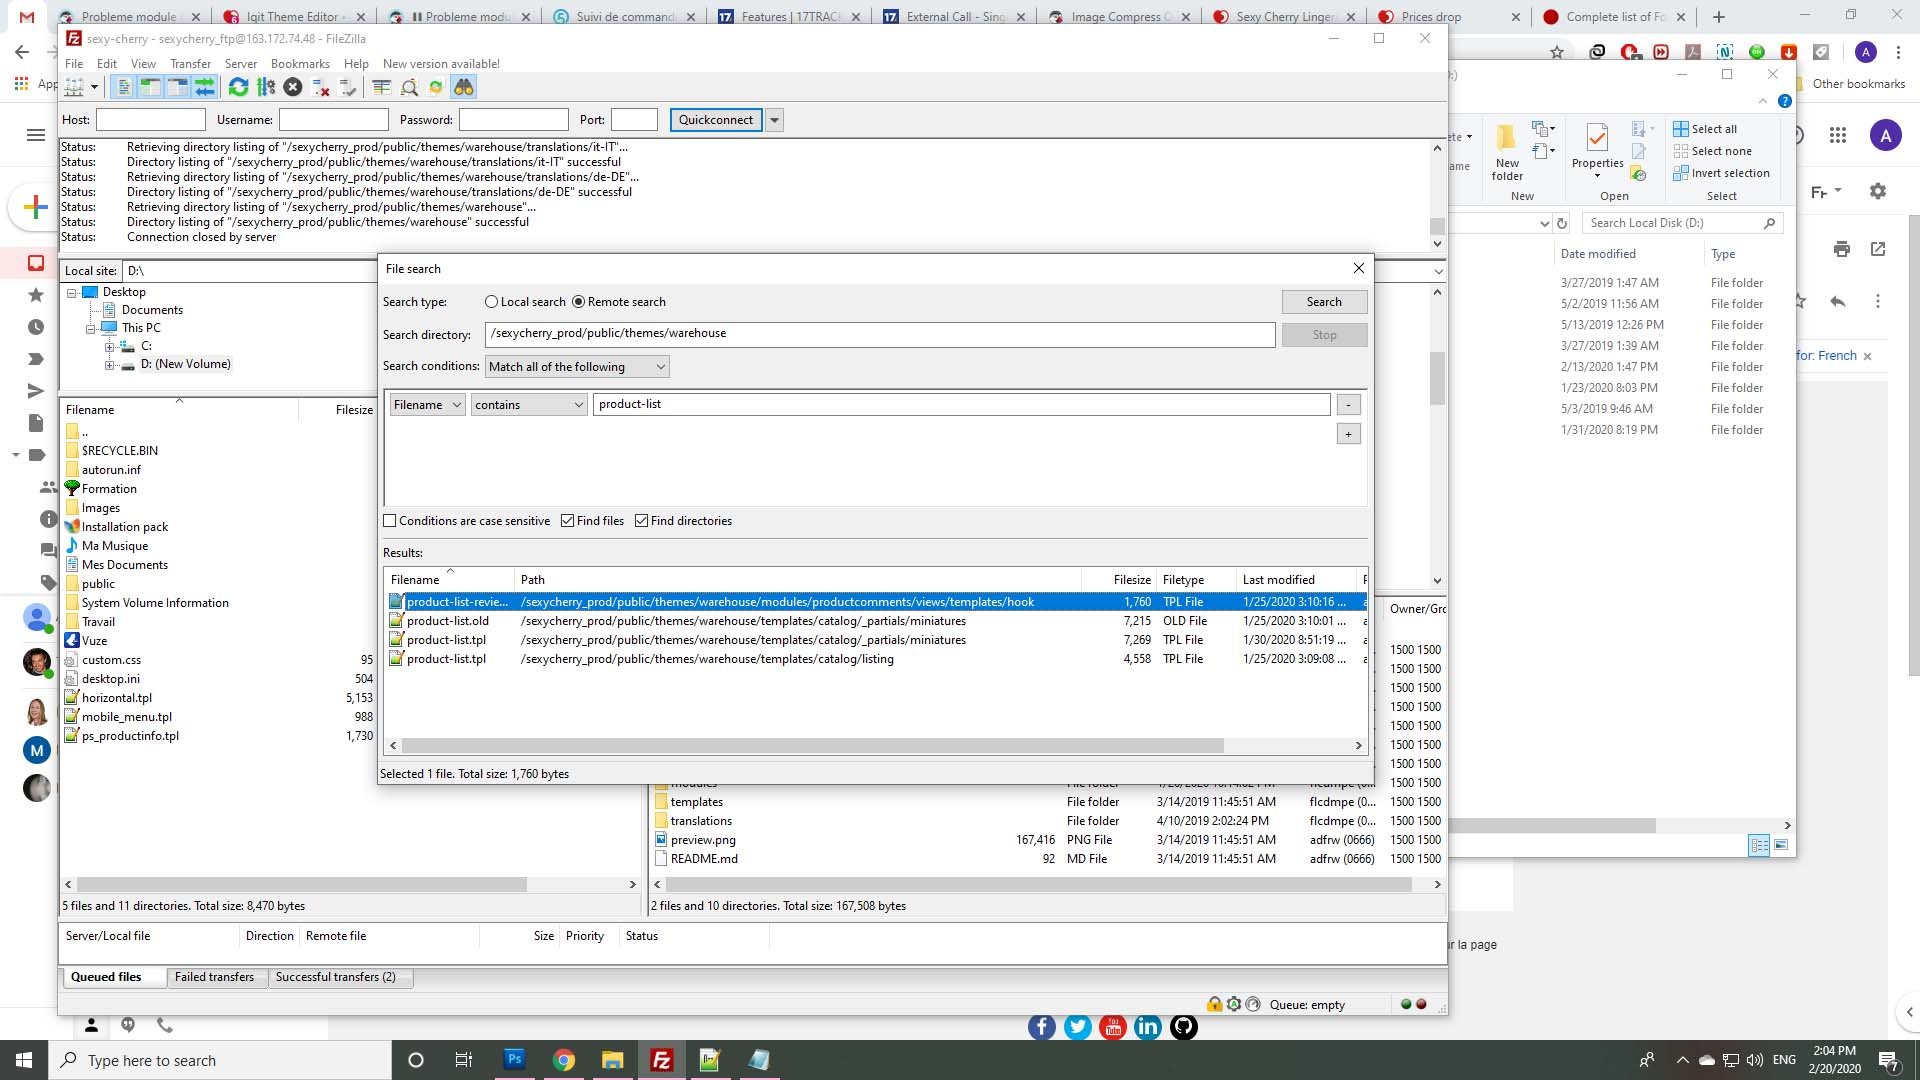Image resolution: width=1920 pixels, height=1080 pixels.
Task: Cancel current operation icon
Action: 292,88
